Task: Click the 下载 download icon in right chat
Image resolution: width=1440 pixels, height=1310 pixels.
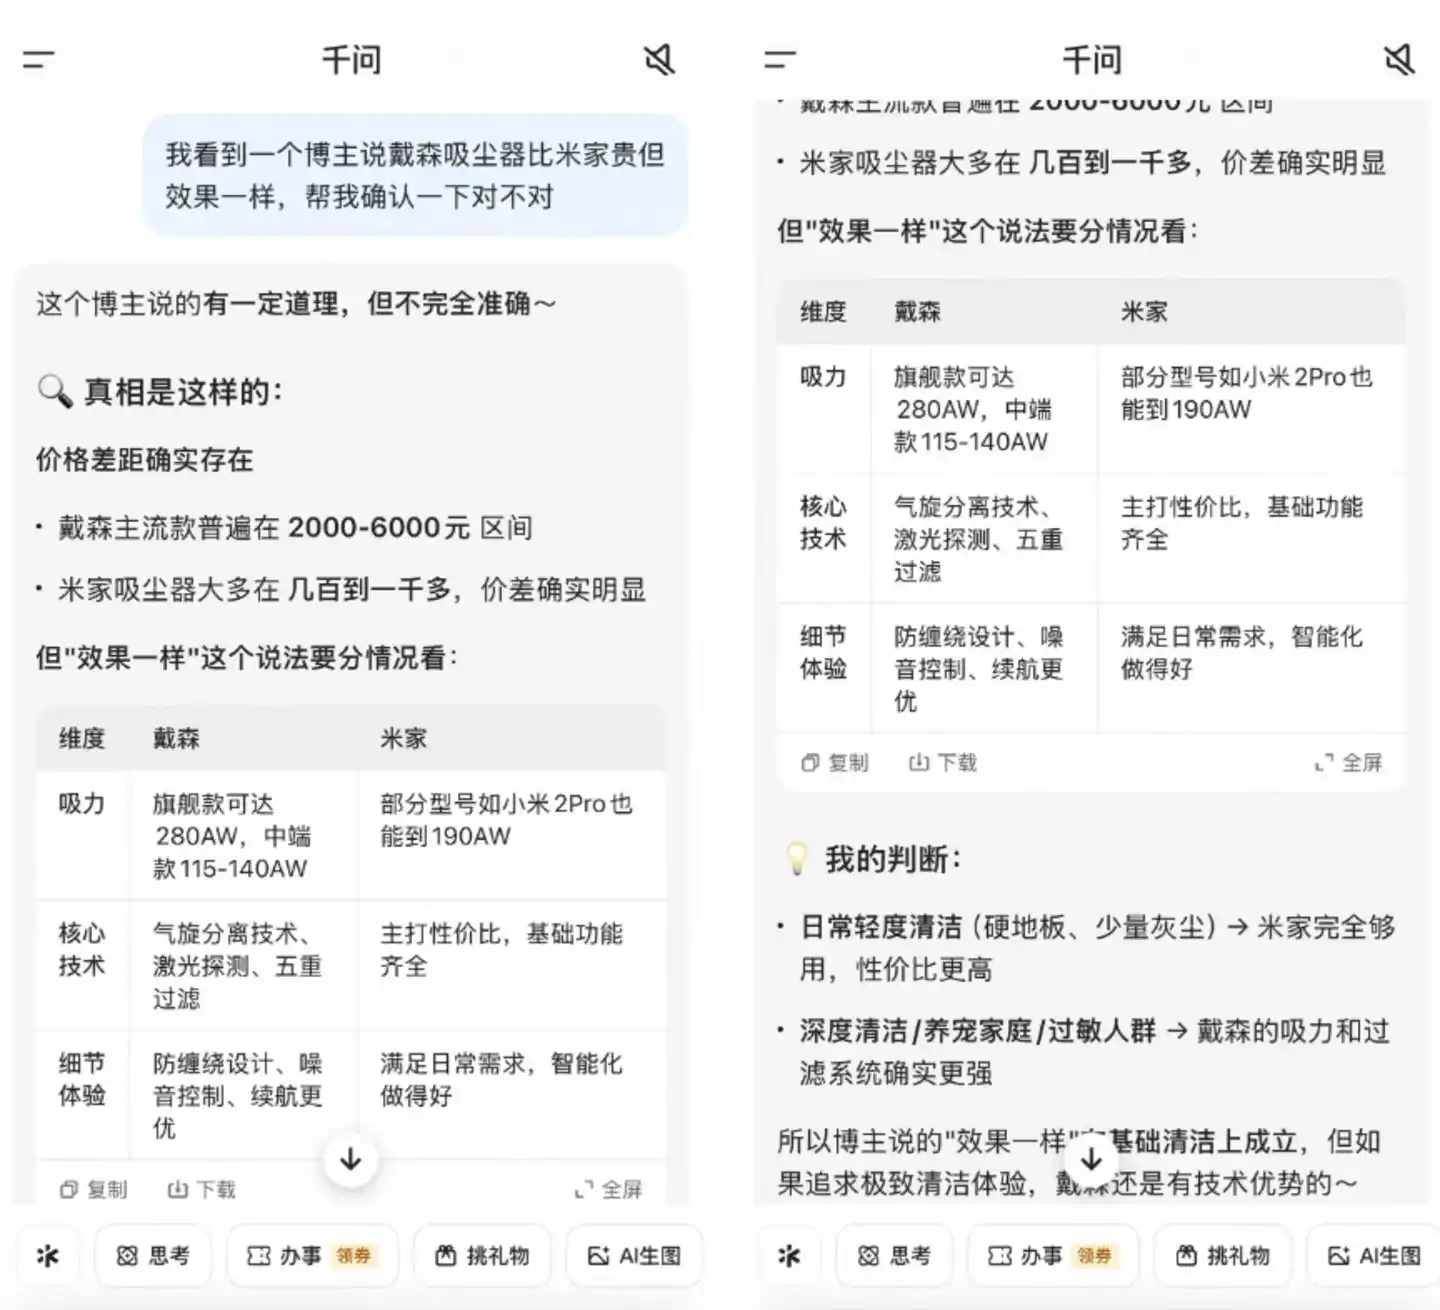Action: [x=942, y=763]
